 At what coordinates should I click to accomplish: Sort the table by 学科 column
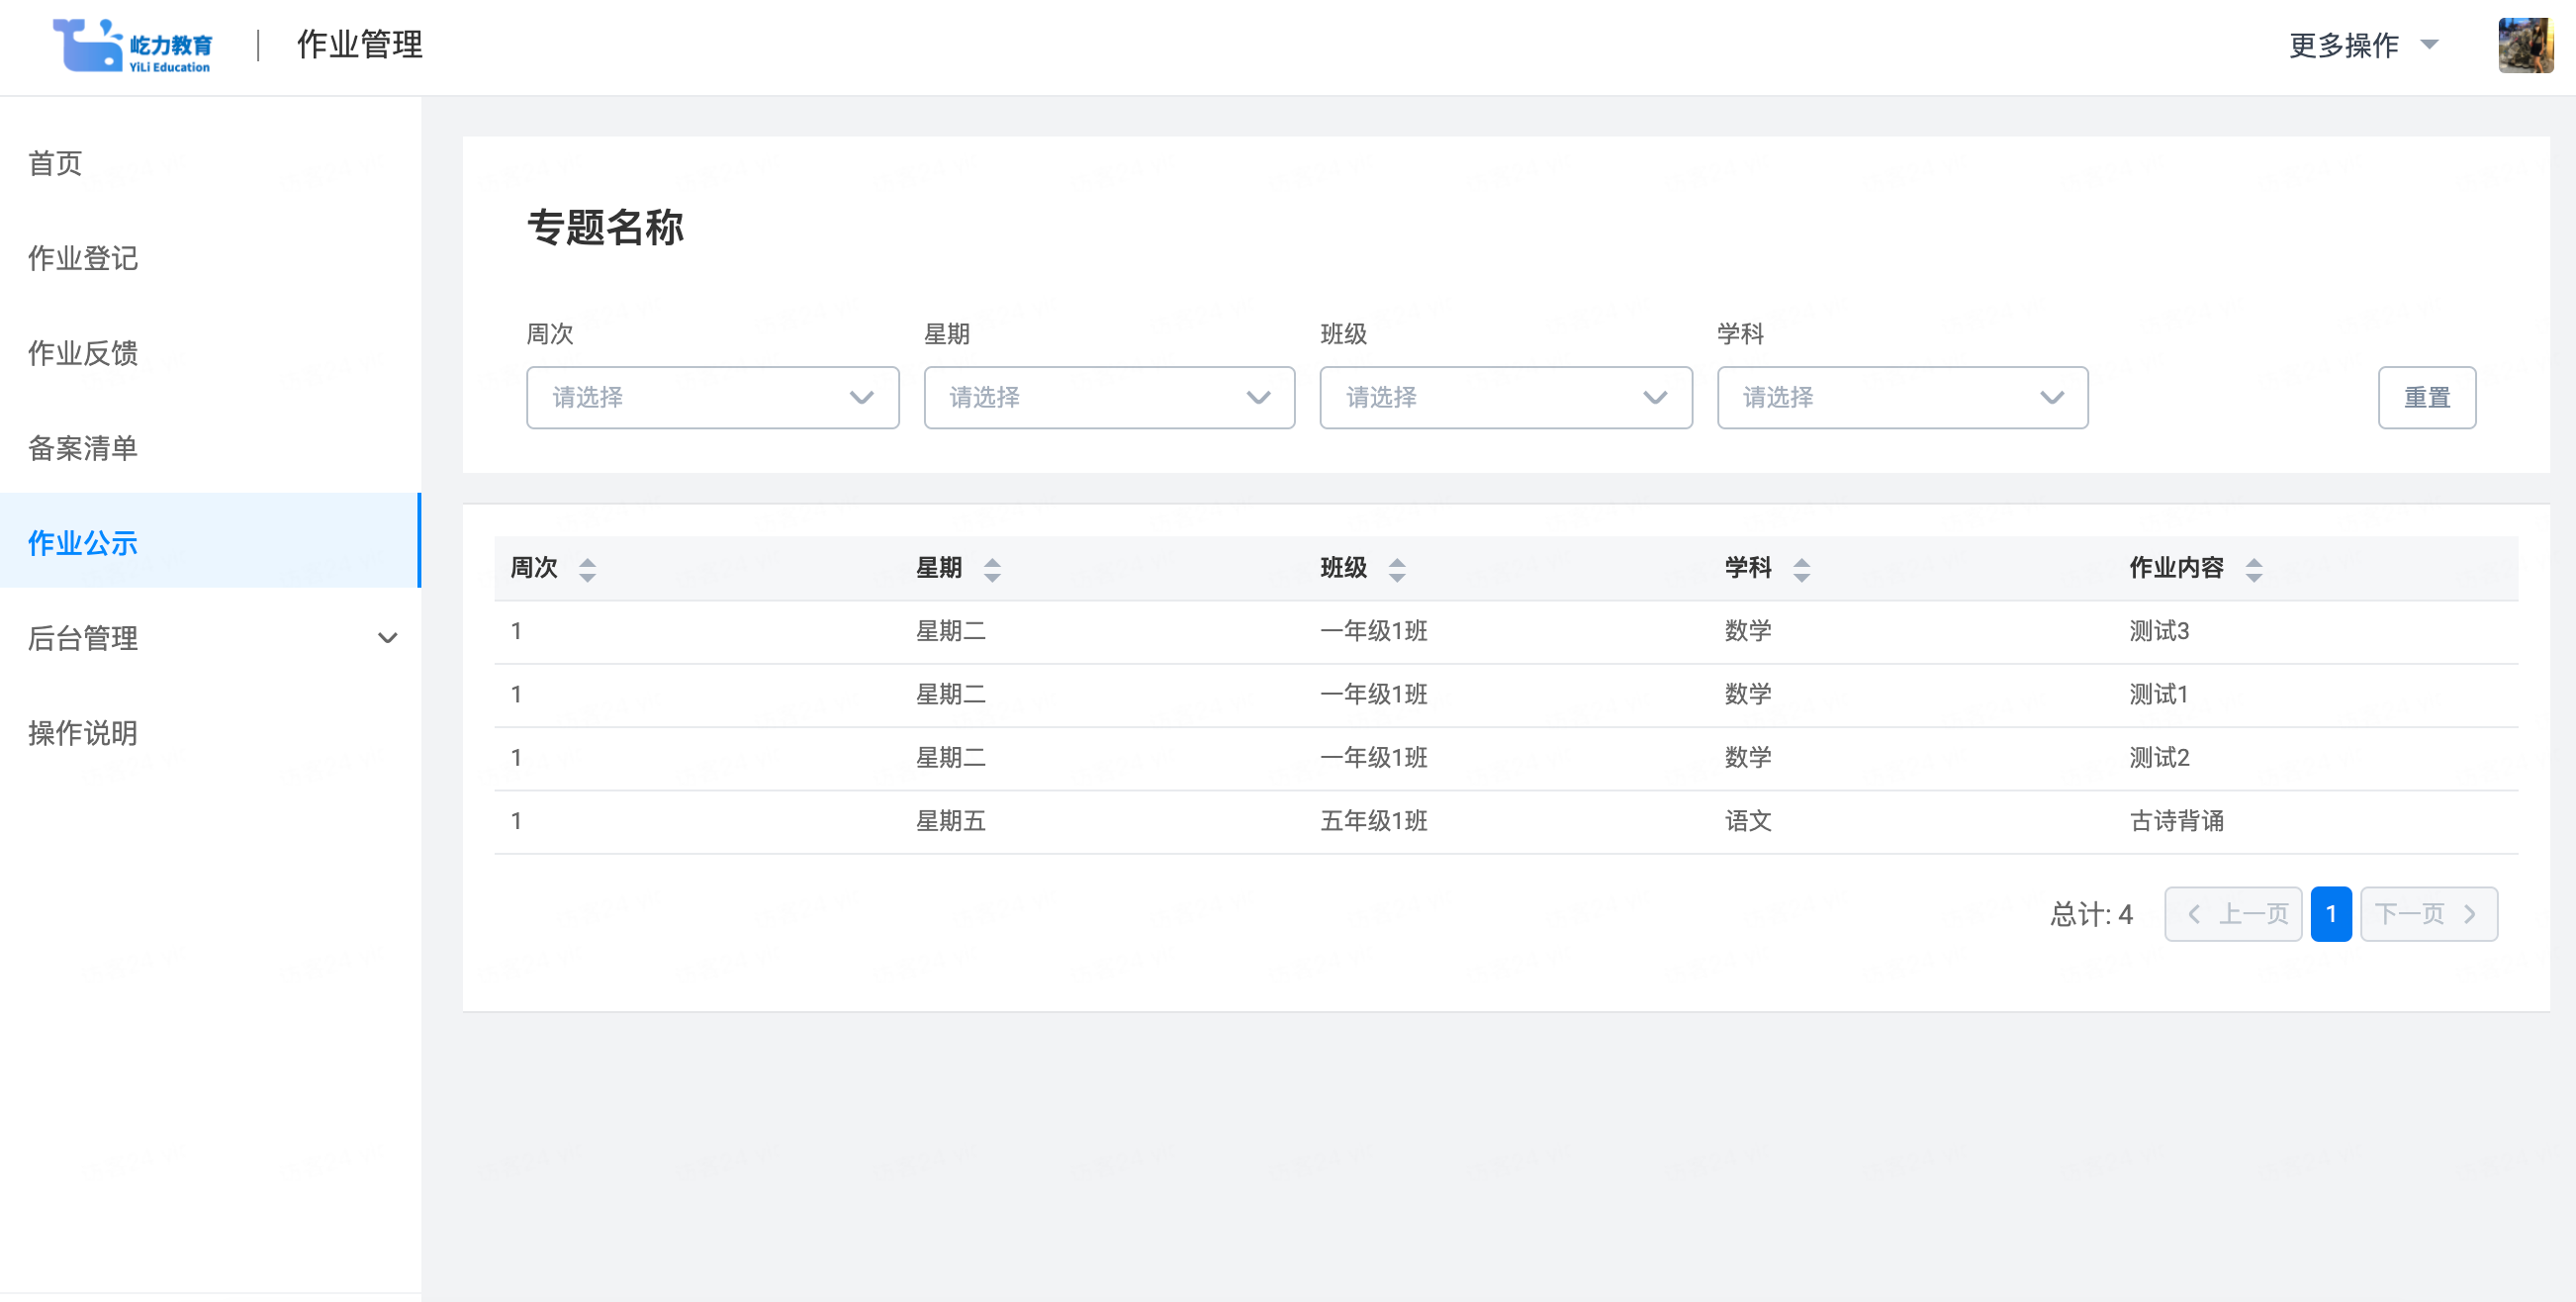click(x=1800, y=569)
